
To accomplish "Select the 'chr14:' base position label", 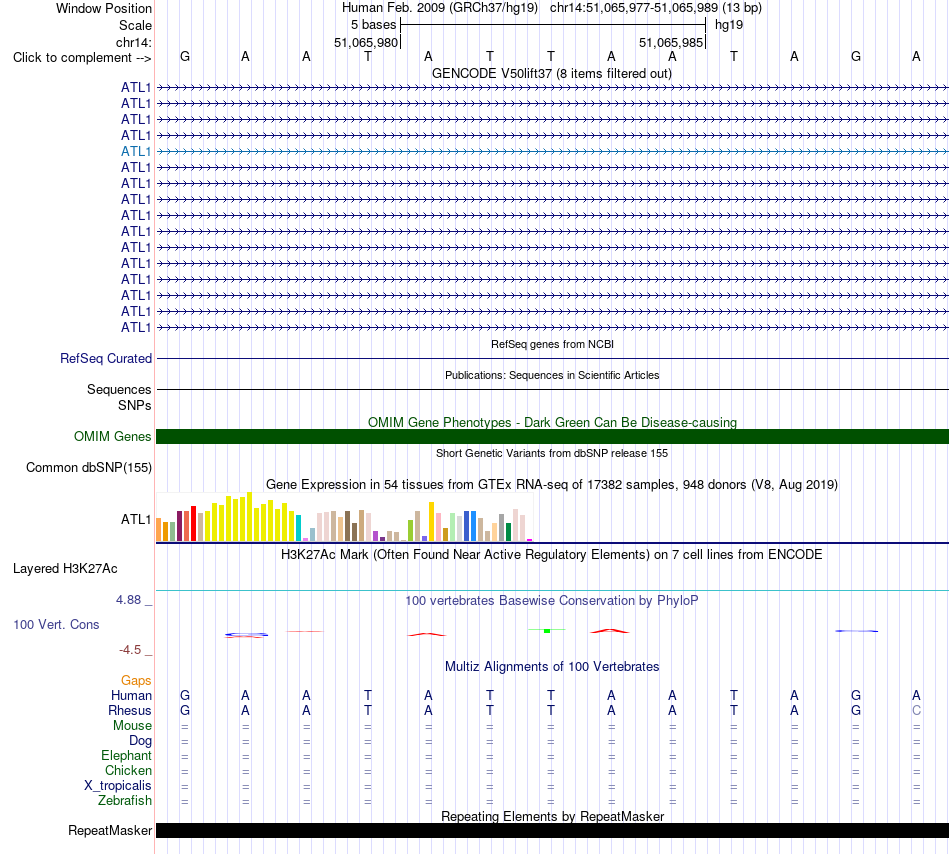I will tap(134, 42).
